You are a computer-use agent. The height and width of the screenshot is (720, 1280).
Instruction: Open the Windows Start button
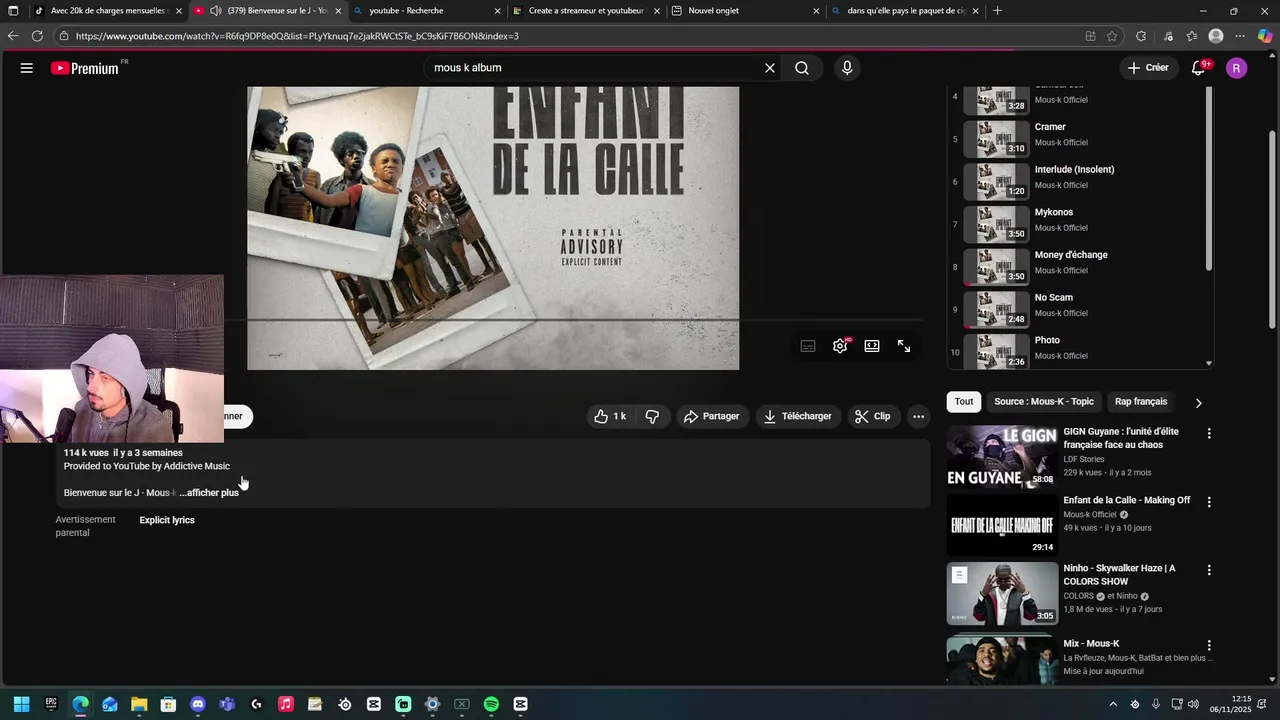21,704
